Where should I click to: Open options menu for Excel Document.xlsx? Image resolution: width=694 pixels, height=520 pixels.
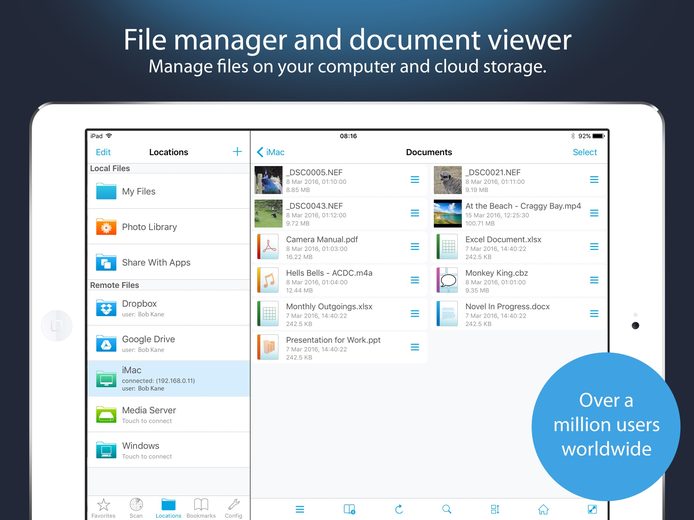pos(594,247)
